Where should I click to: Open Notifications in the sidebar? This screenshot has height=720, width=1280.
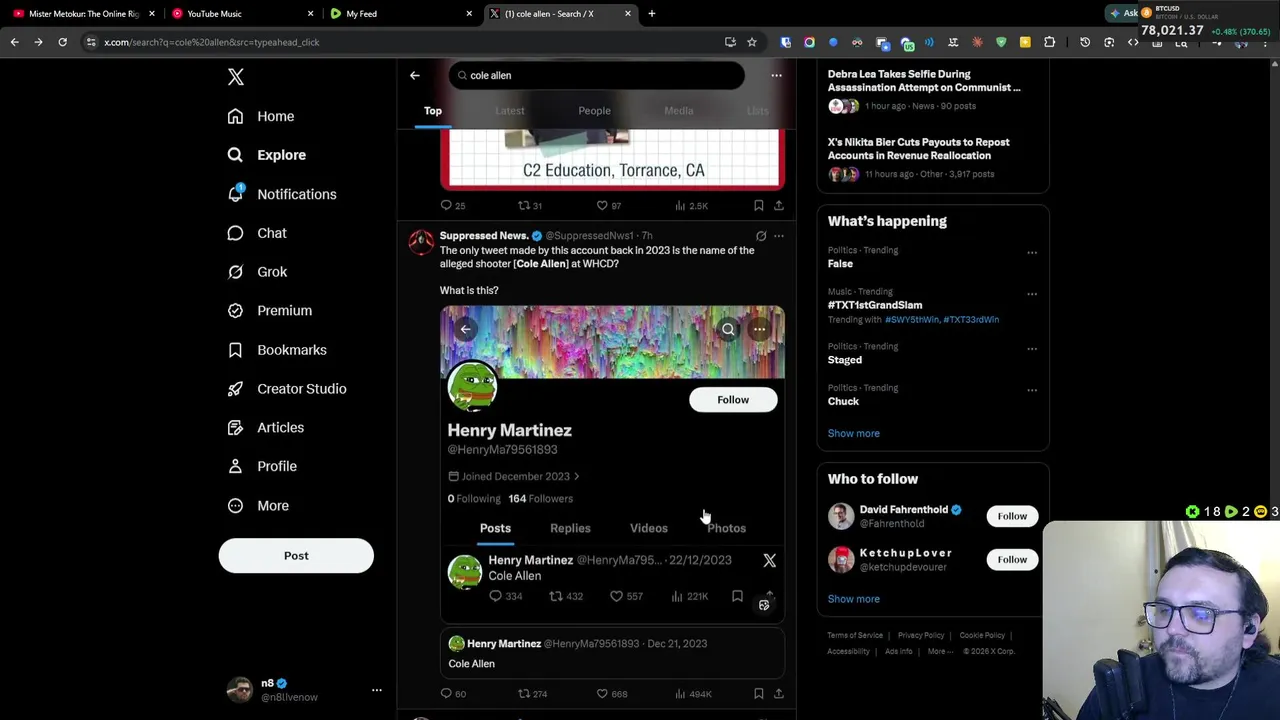tap(281, 194)
